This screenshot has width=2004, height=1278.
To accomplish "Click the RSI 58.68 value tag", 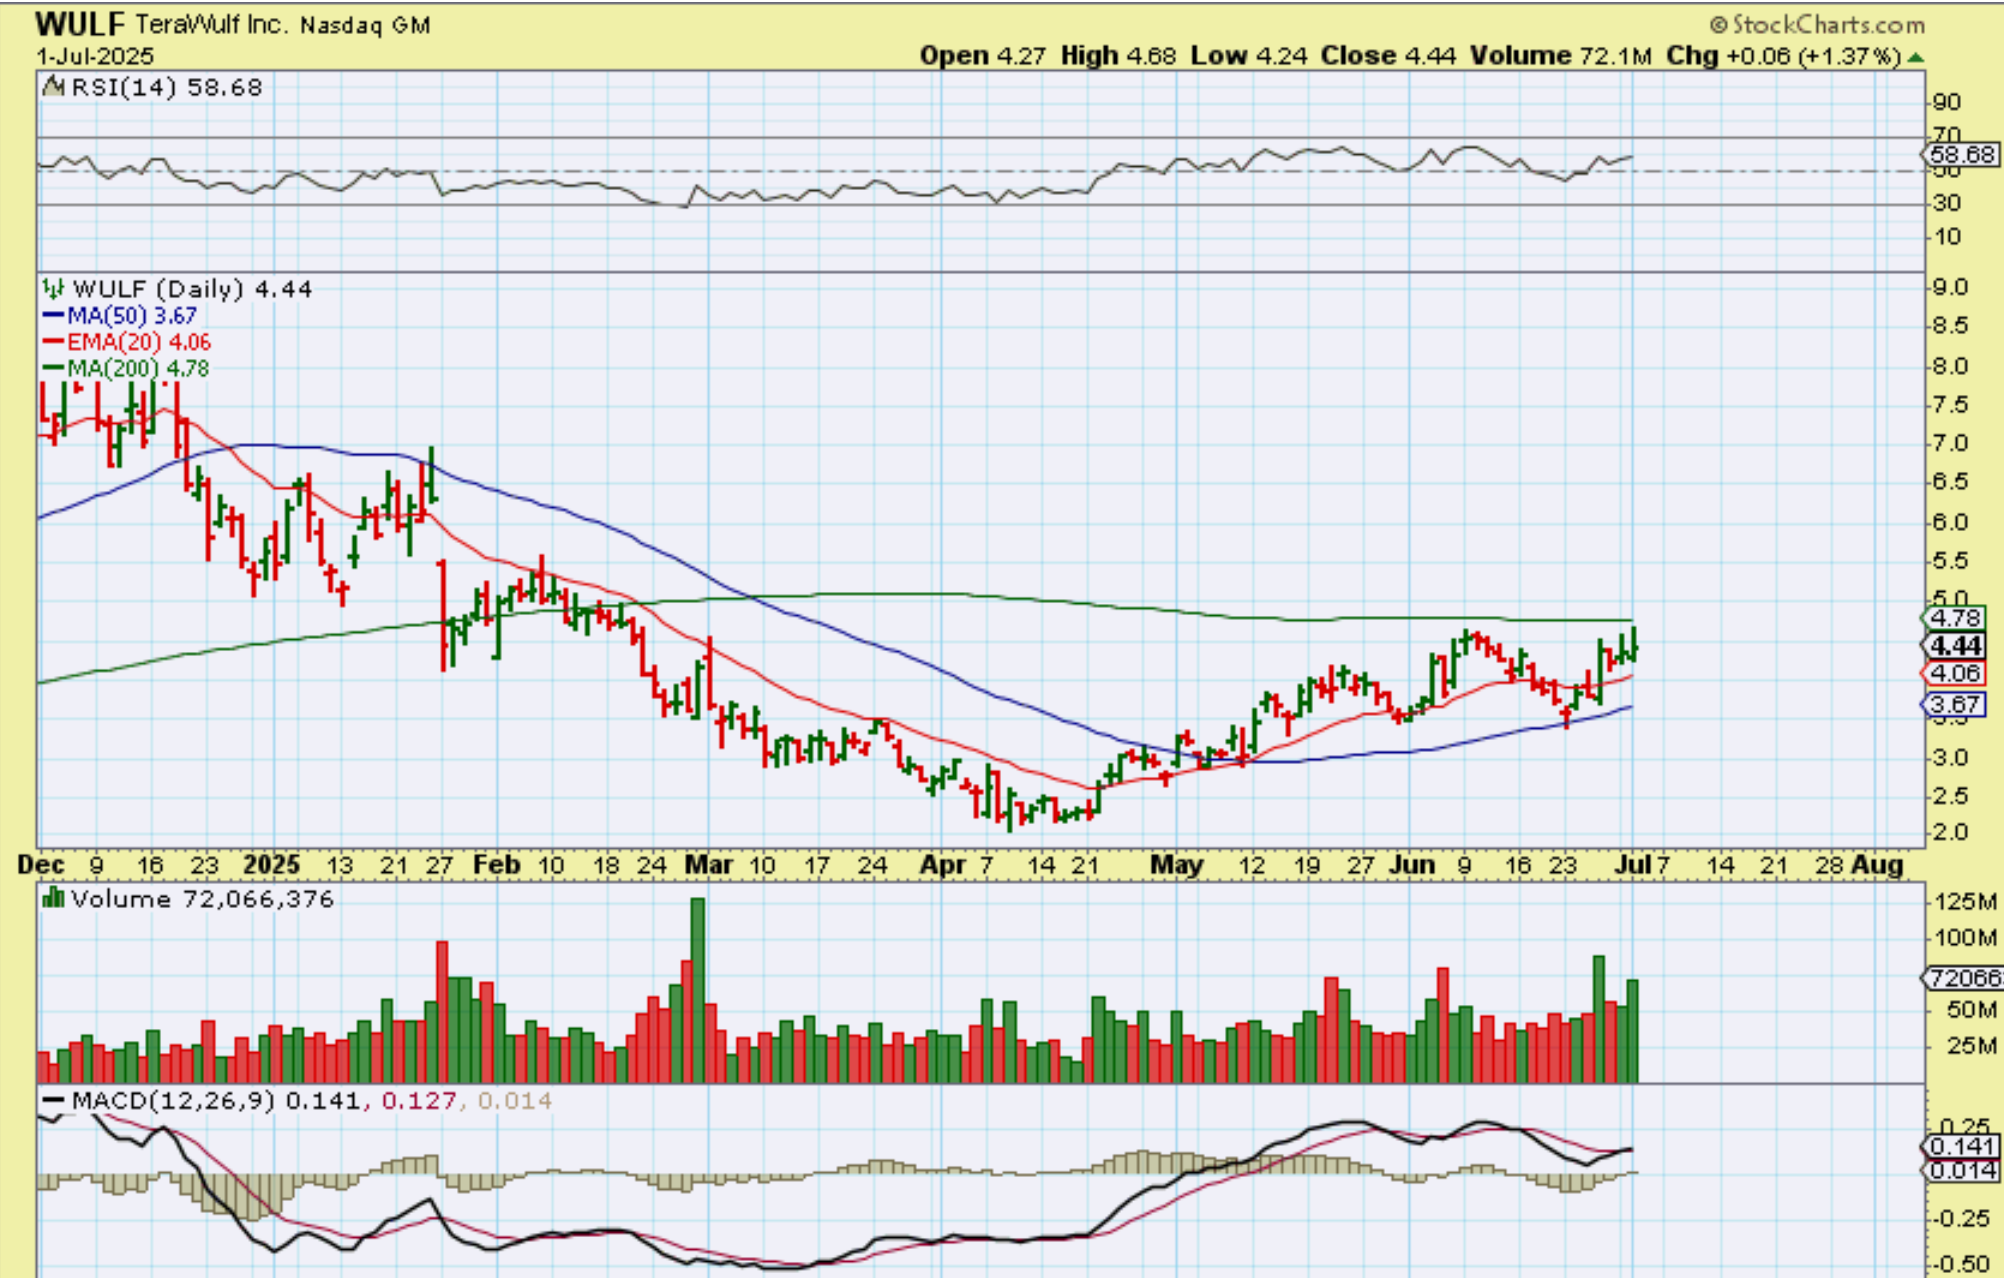I will (1961, 155).
